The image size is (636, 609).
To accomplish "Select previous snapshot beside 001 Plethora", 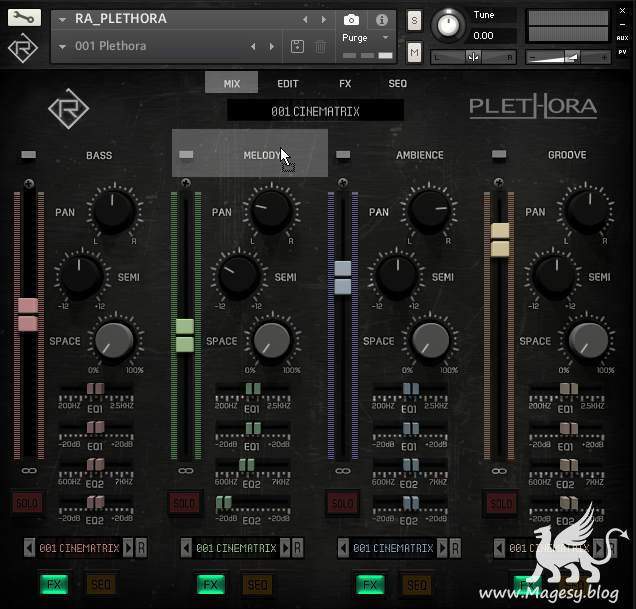I will pyautogui.click(x=253, y=47).
